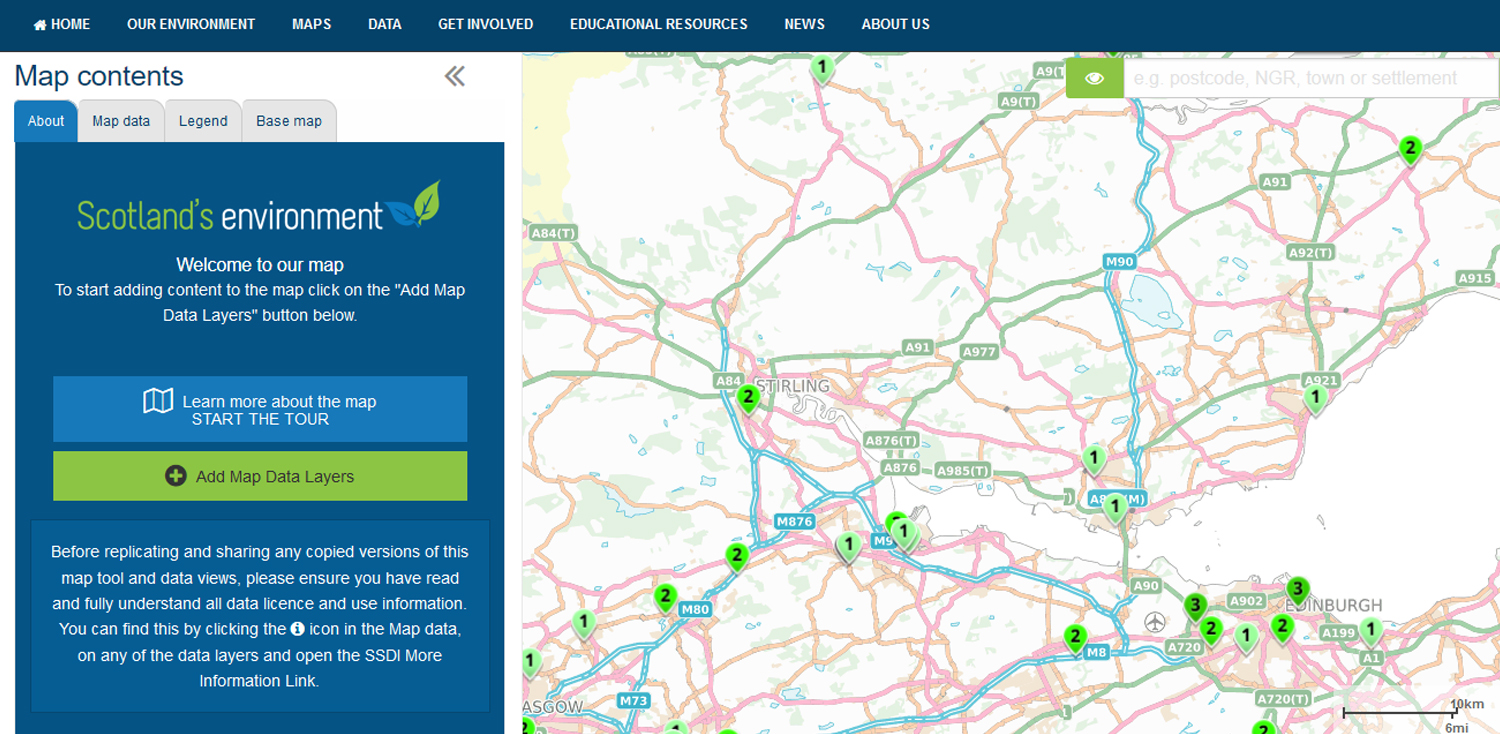The image size is (1500, 734).
Task: Start the map tour
Action: pyautogui.click(x=260, y=410)
